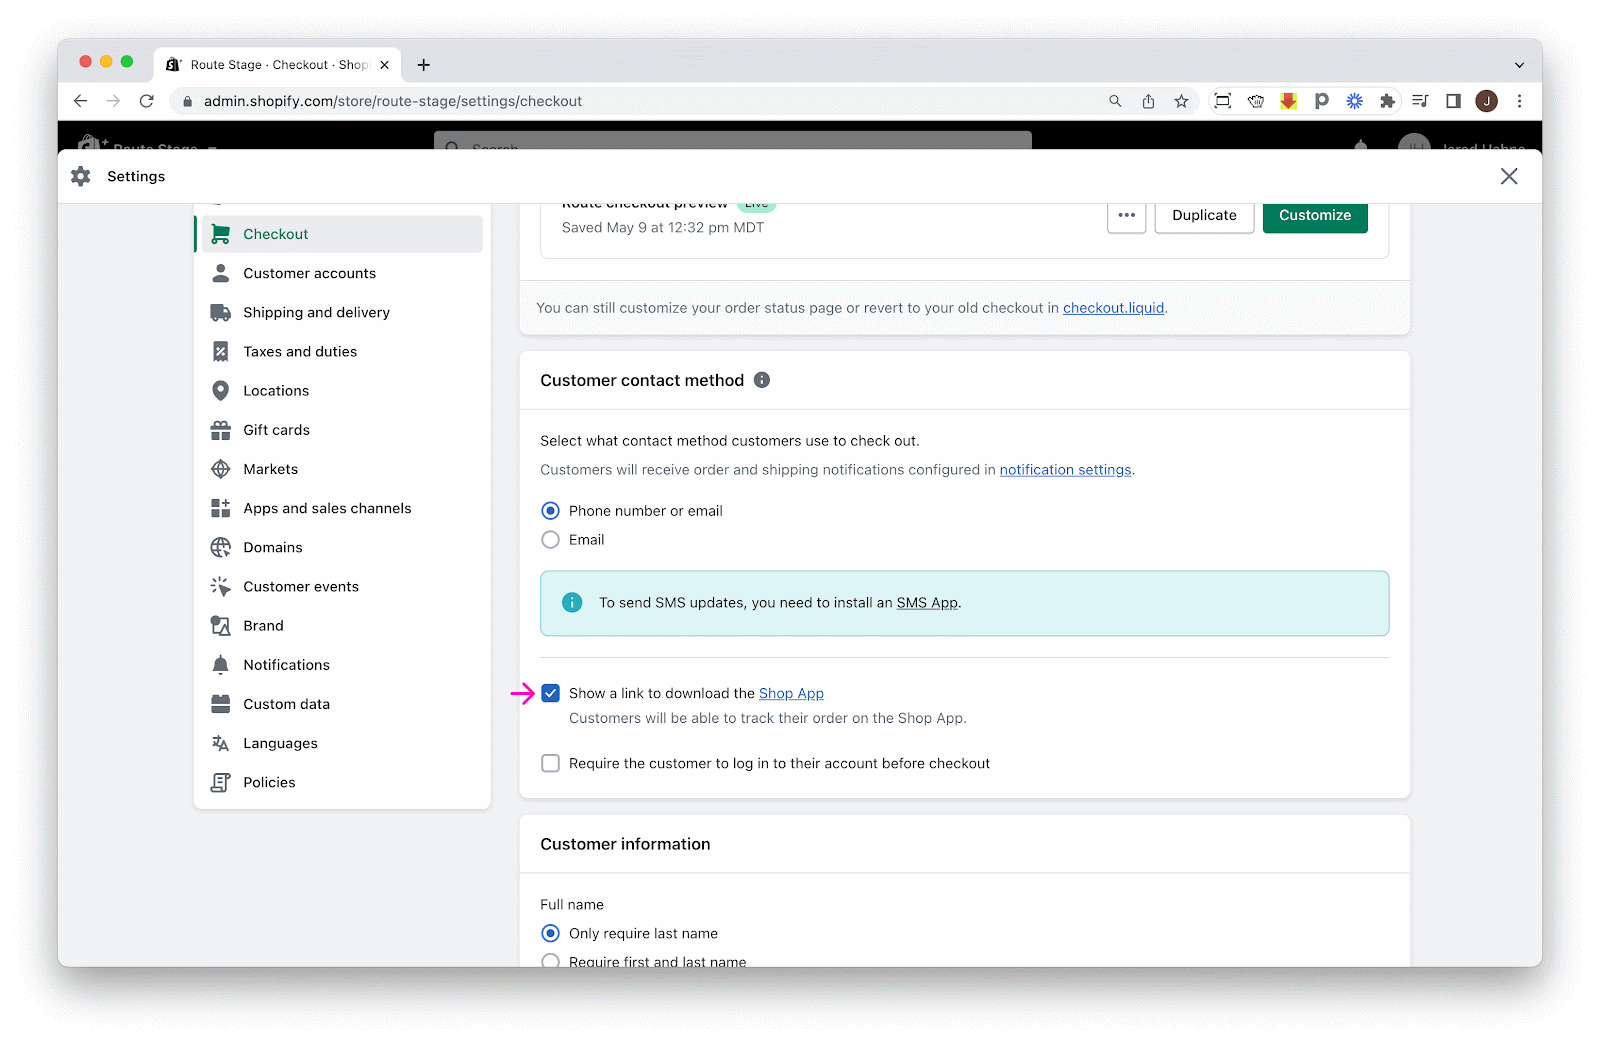Click the zoom magnifier icon in address bar
Viewport: 1600px width, 1043px height.
1115,101
